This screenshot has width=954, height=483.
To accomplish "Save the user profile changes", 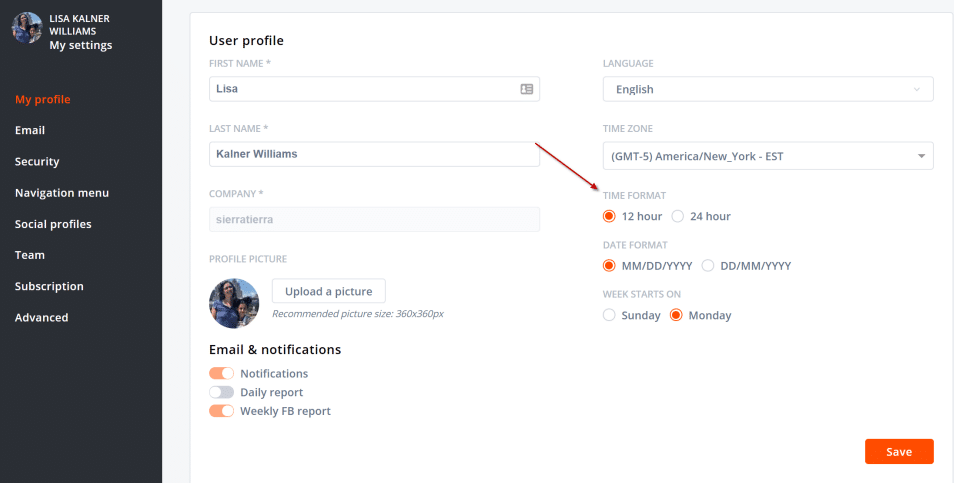I will [898, 452].
